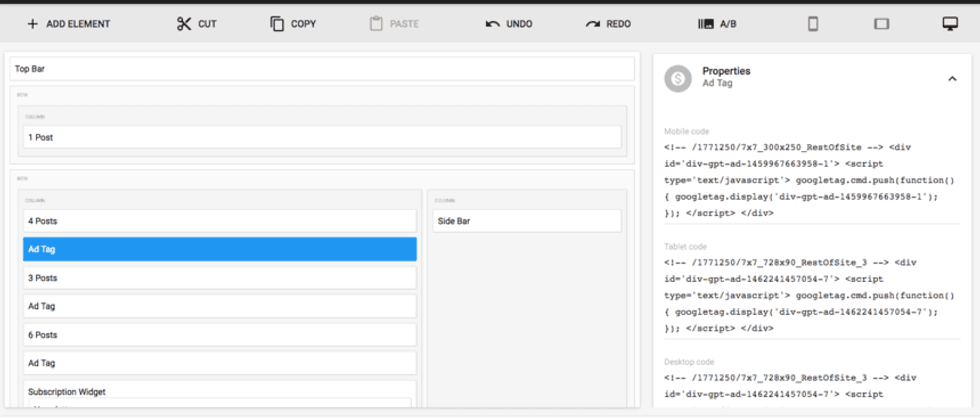Click inside the Mobile code field

coord(811,181)
